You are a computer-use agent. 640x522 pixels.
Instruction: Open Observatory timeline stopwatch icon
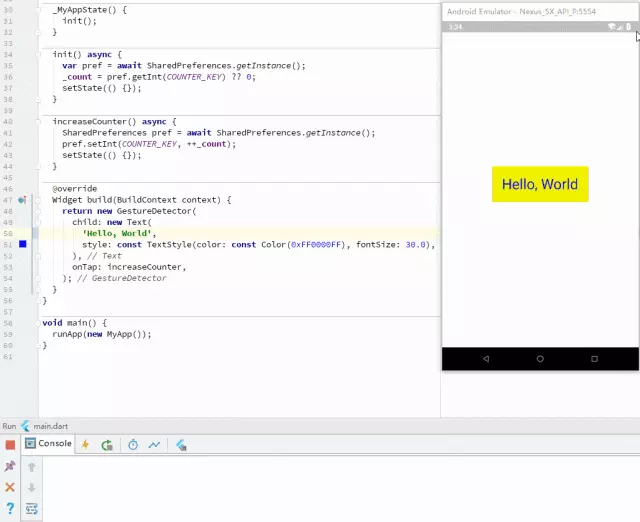pos(133,444)
